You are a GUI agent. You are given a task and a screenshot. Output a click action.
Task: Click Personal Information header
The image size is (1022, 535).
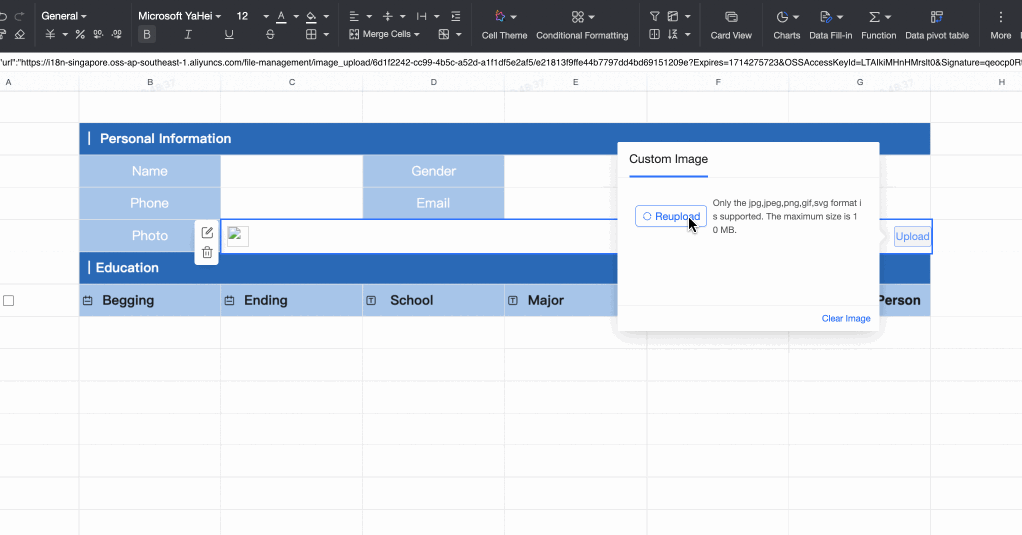click(x=504, y=138)
